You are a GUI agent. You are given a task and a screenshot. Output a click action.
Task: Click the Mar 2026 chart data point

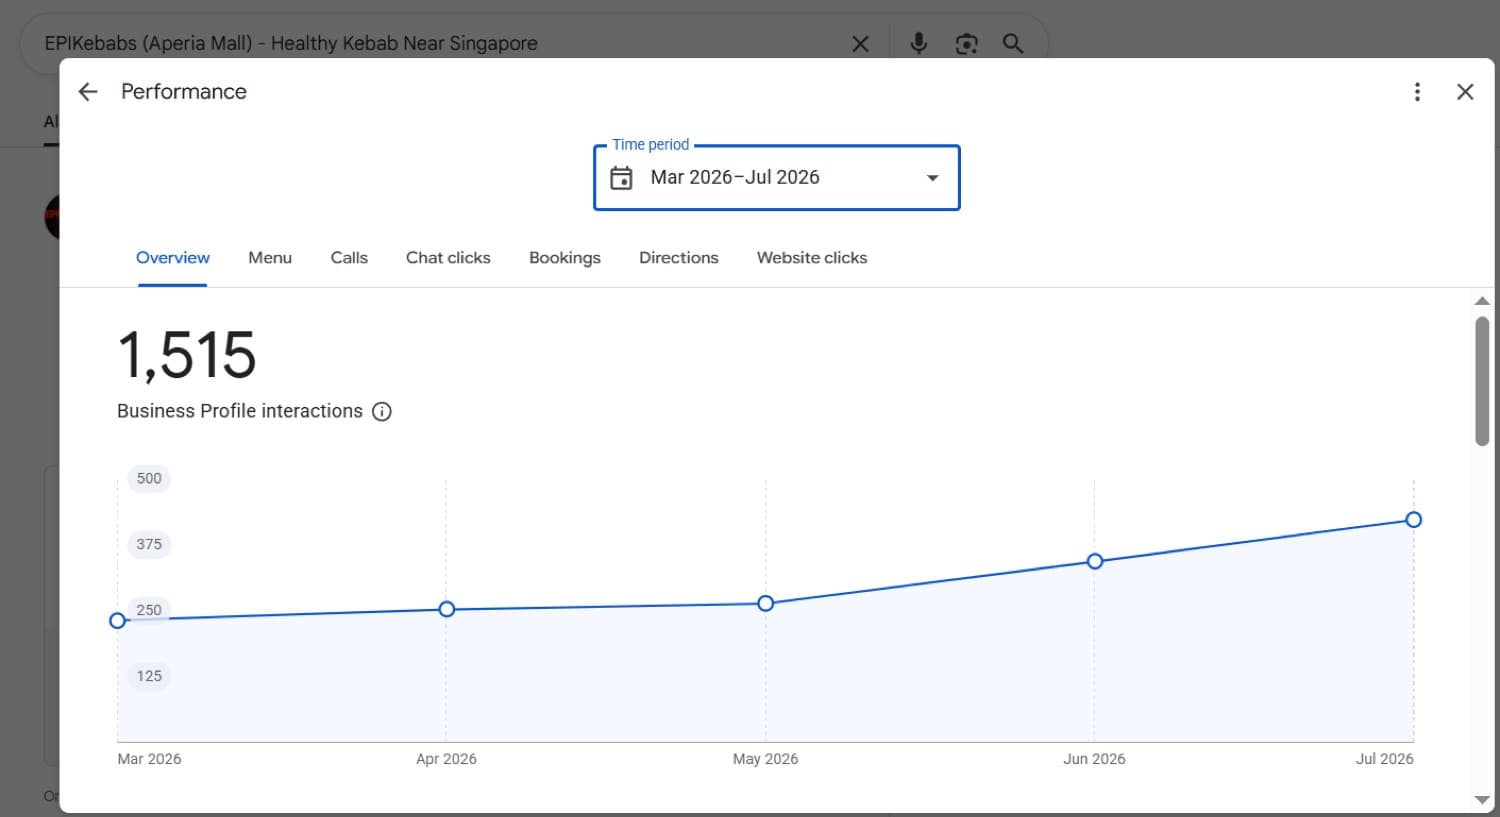pyautogui.click(x=118, y=621)
